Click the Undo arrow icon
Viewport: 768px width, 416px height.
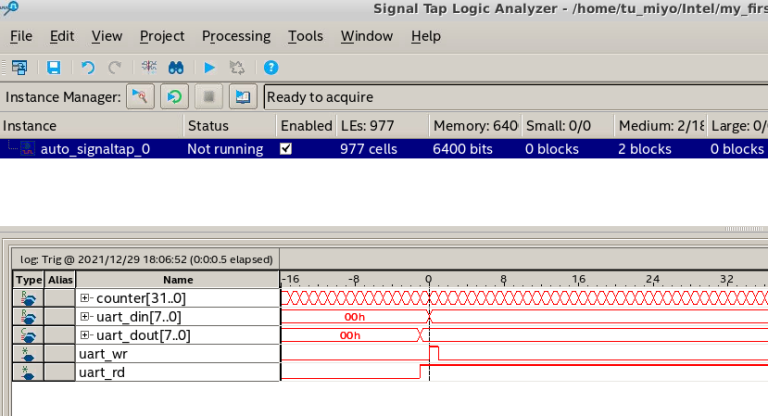click(87, 68)
